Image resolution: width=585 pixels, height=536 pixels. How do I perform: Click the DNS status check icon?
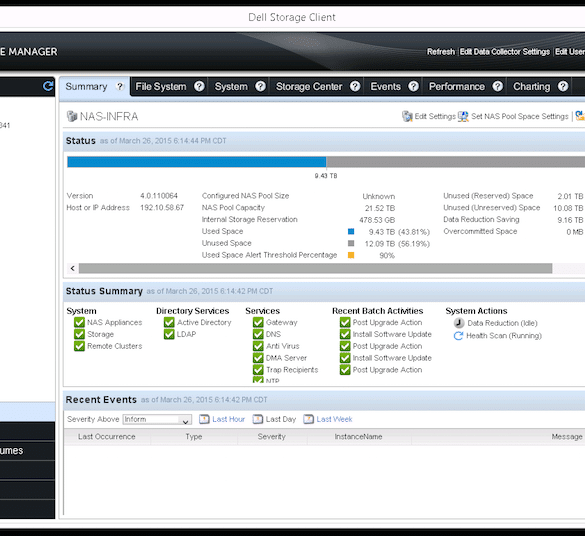click(258, 334)
